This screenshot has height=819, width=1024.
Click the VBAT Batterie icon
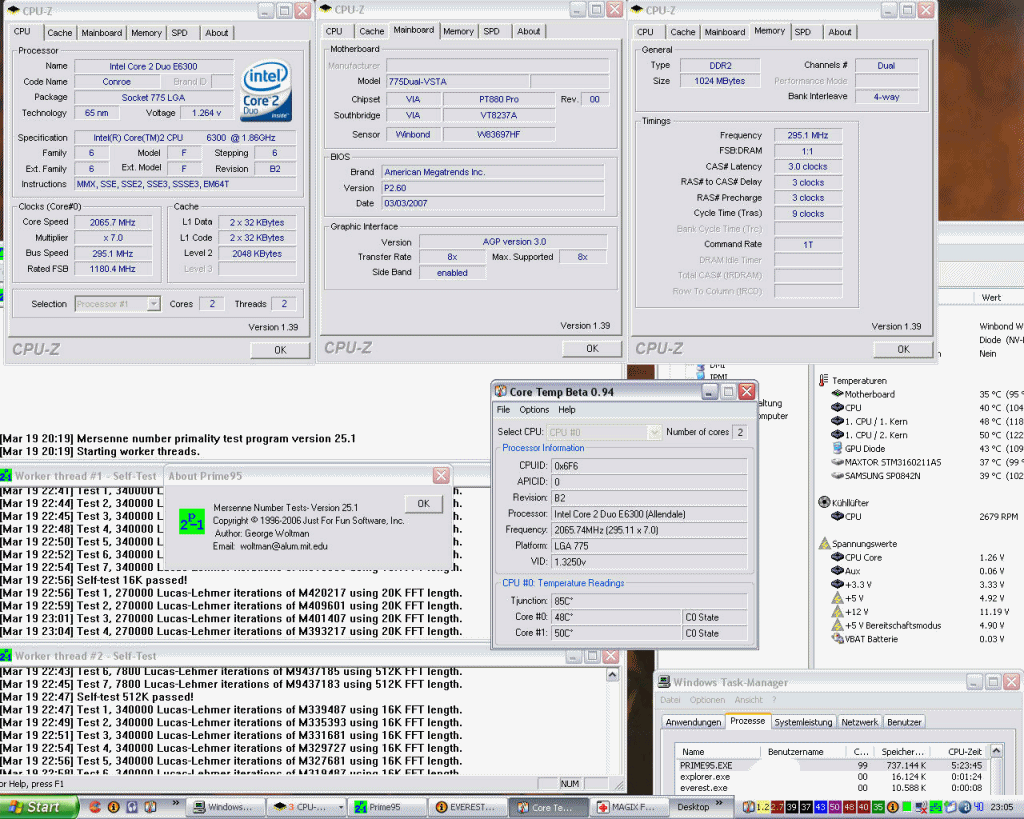pyautogui.click(x=837, y=639)
